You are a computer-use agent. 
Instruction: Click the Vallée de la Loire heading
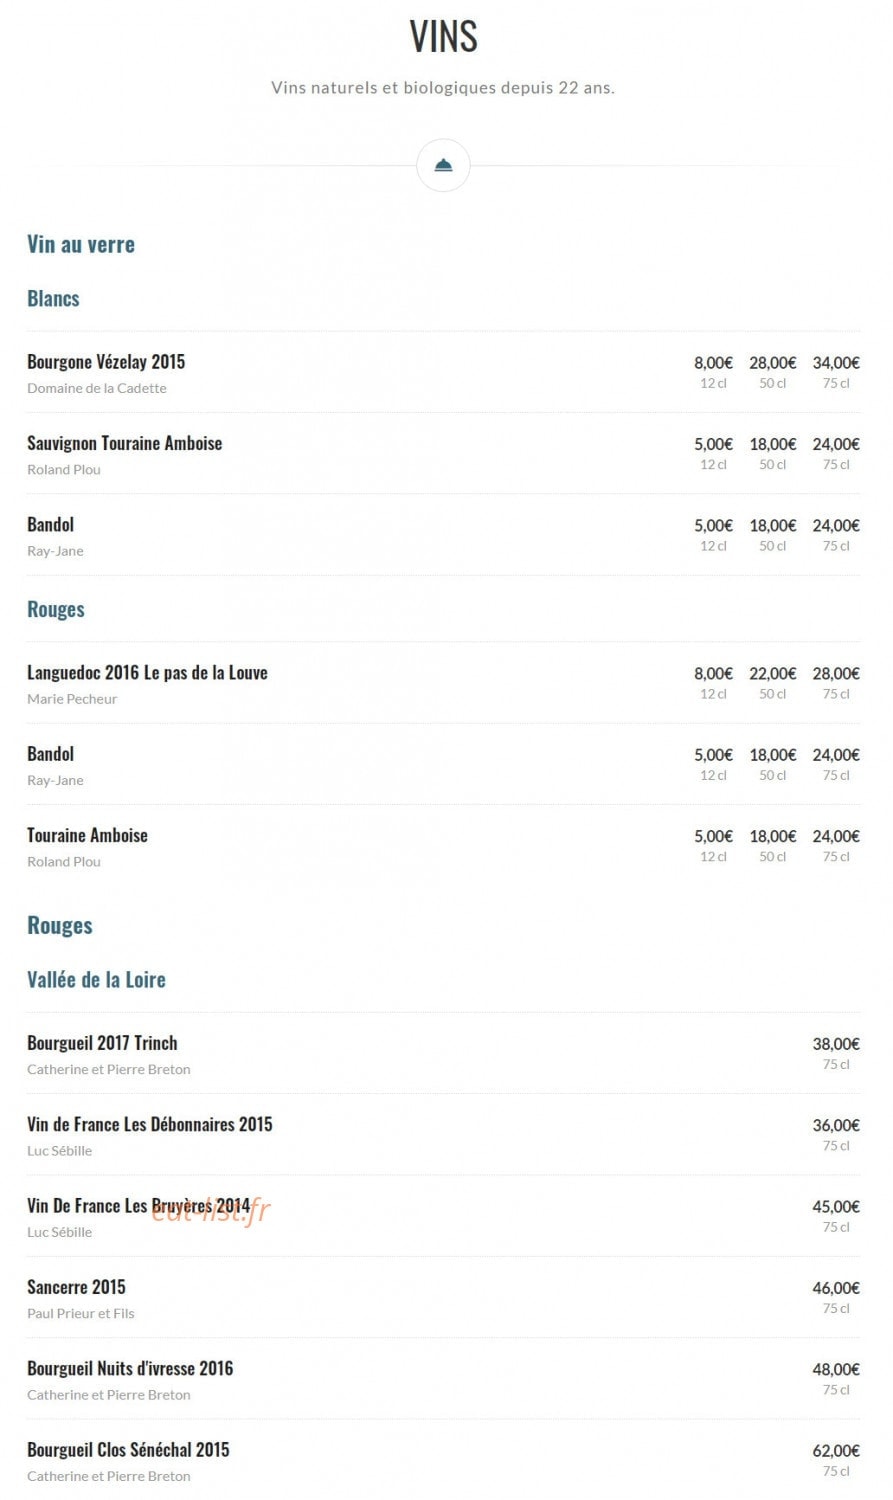pyautogui.click(x=96, y=980)
